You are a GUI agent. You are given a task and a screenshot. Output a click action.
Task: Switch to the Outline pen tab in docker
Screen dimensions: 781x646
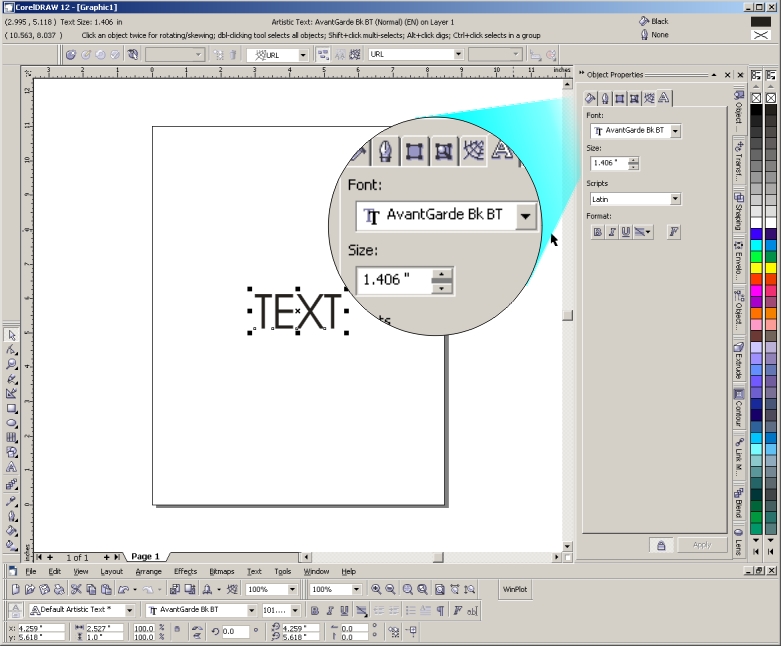coord(605,98)
